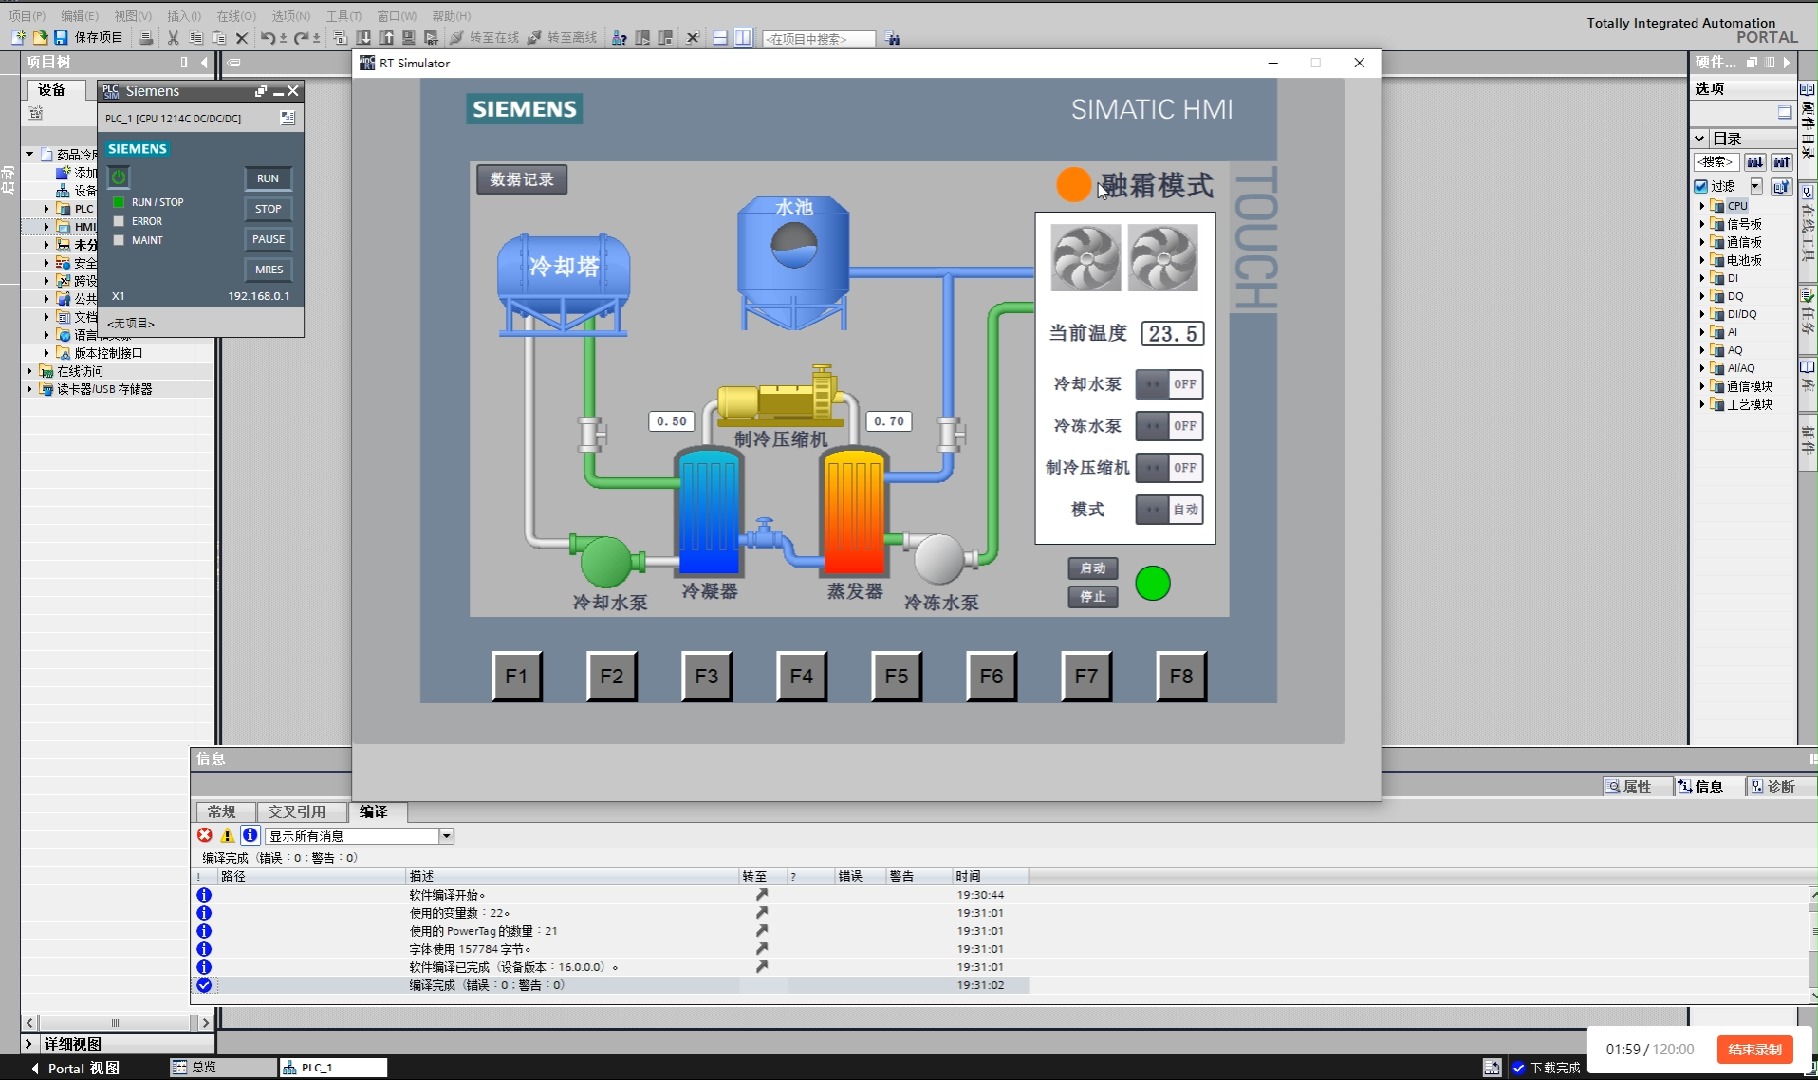Collapse the 目录 section chevron
Viewport: 1818px width, 1080px height.
1700,138
